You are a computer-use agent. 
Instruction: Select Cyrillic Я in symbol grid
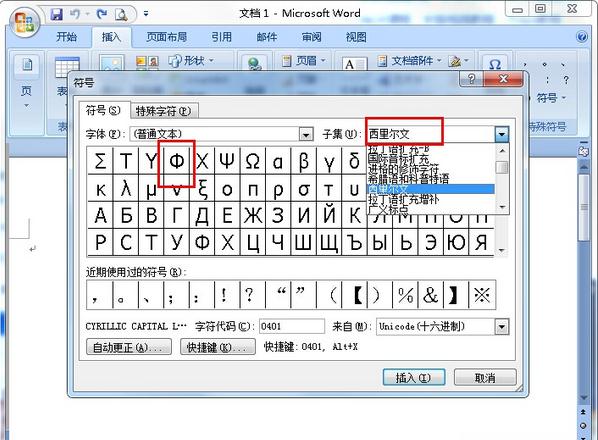point(481,242)
